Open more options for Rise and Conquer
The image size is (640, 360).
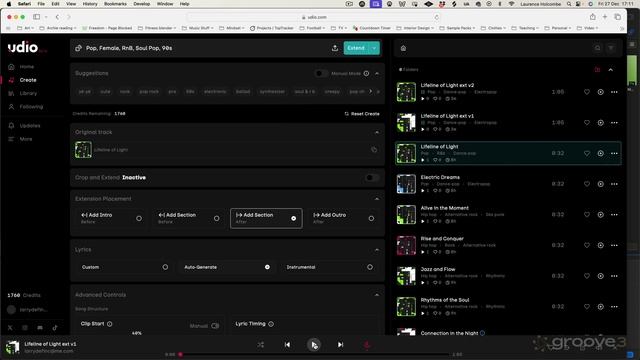click(614, 245)
